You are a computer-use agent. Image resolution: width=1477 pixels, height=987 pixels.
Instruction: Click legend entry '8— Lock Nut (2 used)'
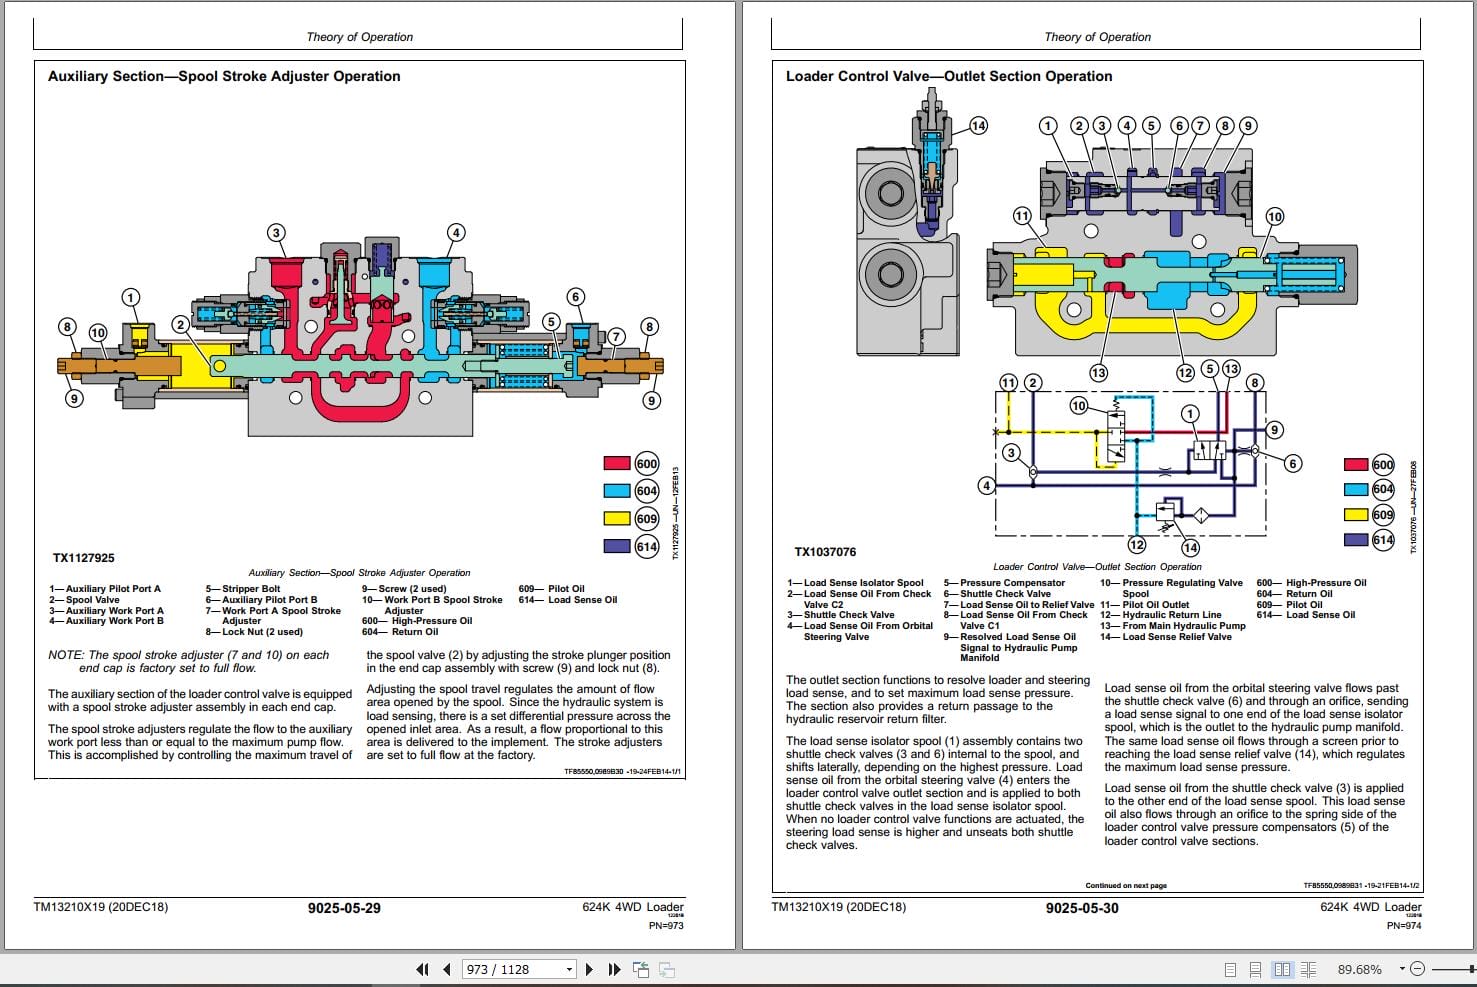pos(254,632)
